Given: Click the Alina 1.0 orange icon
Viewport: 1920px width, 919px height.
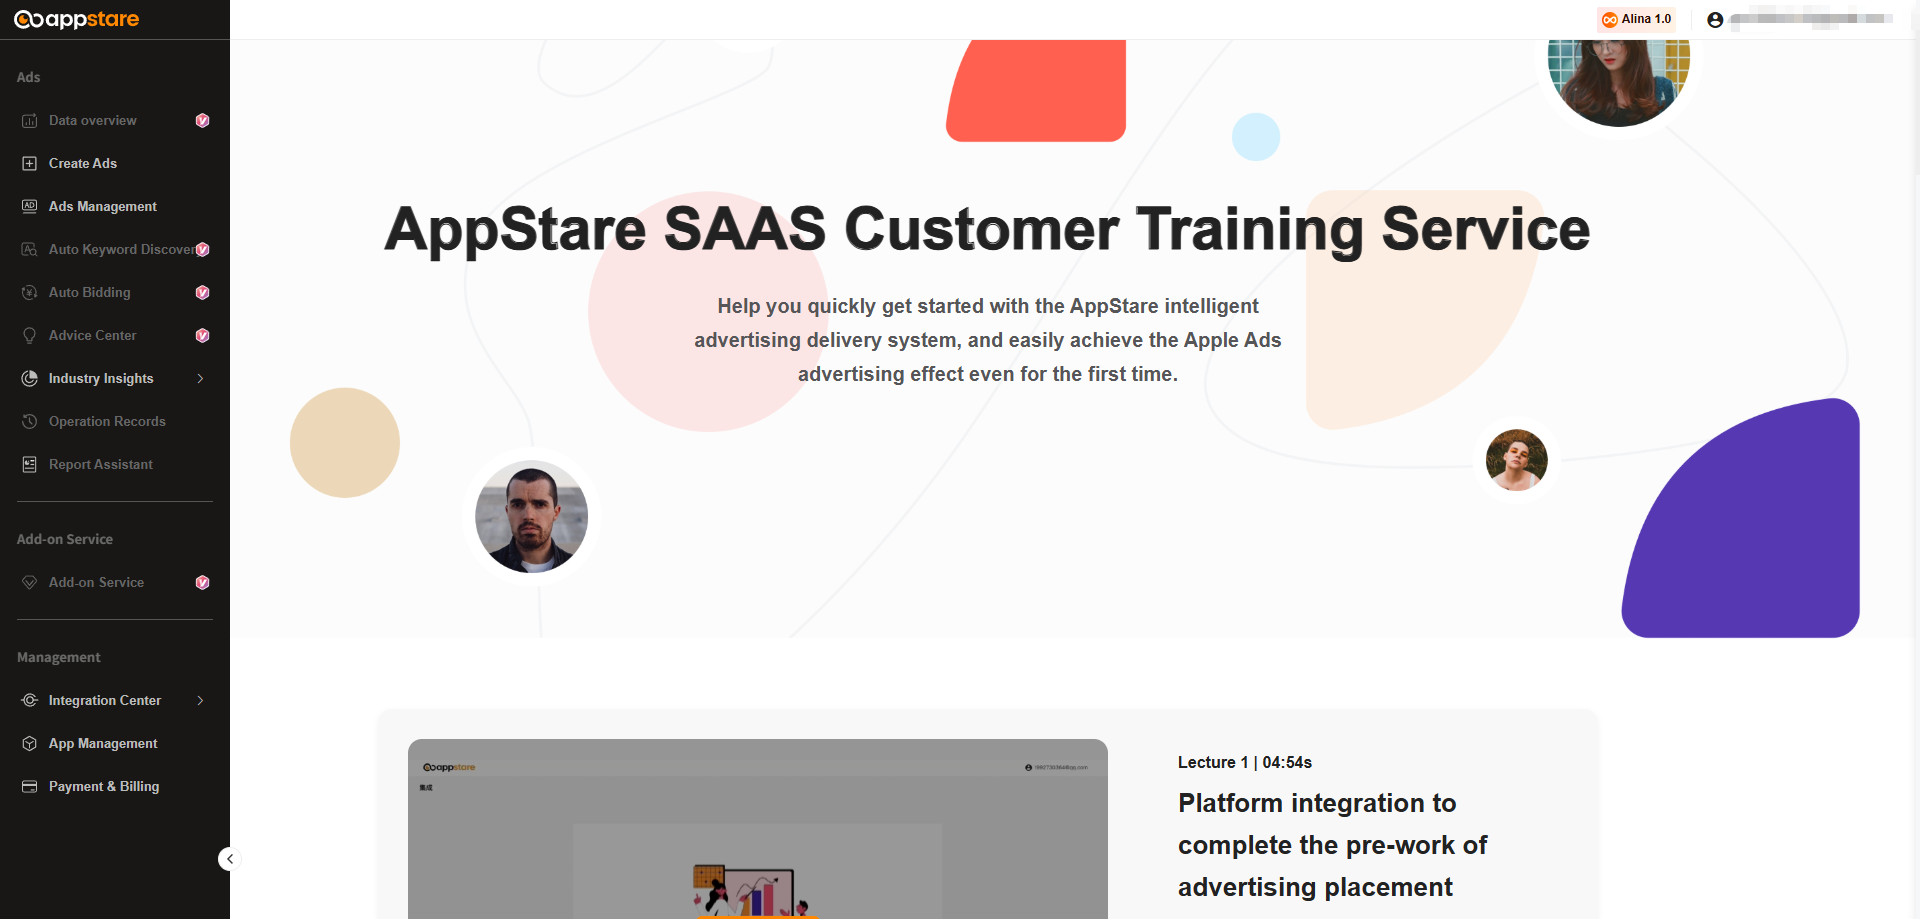Looking at the screenshot, I should pyautogui.click(x=1610, y=20).
